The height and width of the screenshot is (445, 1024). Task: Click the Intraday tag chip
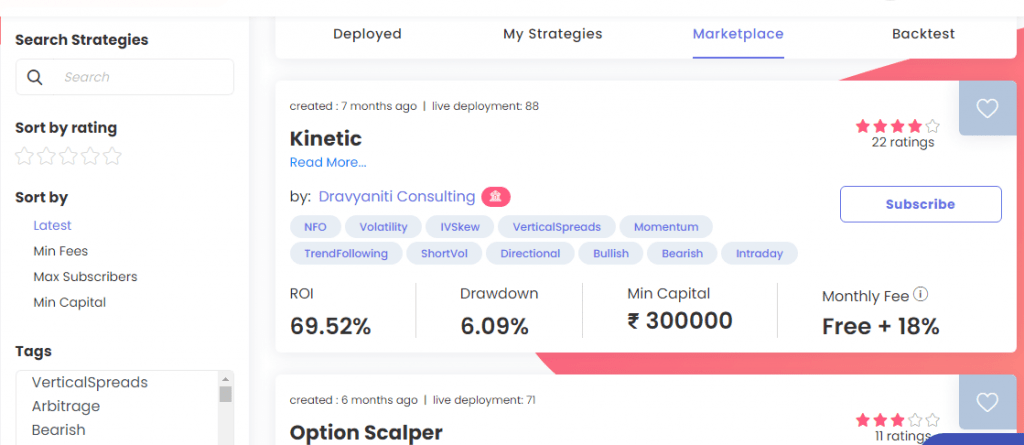coord(760,254)
